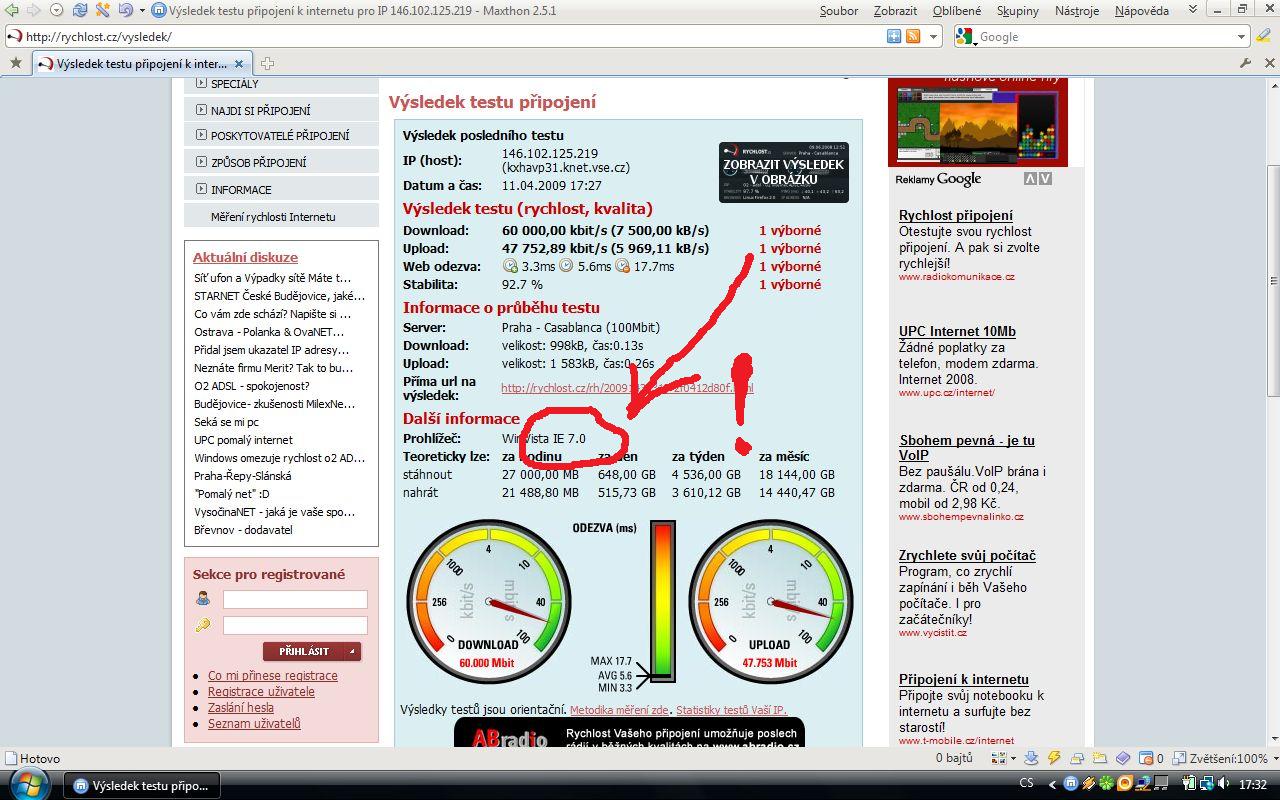Click the ZOBRAZIT VÝSLEDEK V OBRÁZKU thumbnail

(x=784, y=172)
